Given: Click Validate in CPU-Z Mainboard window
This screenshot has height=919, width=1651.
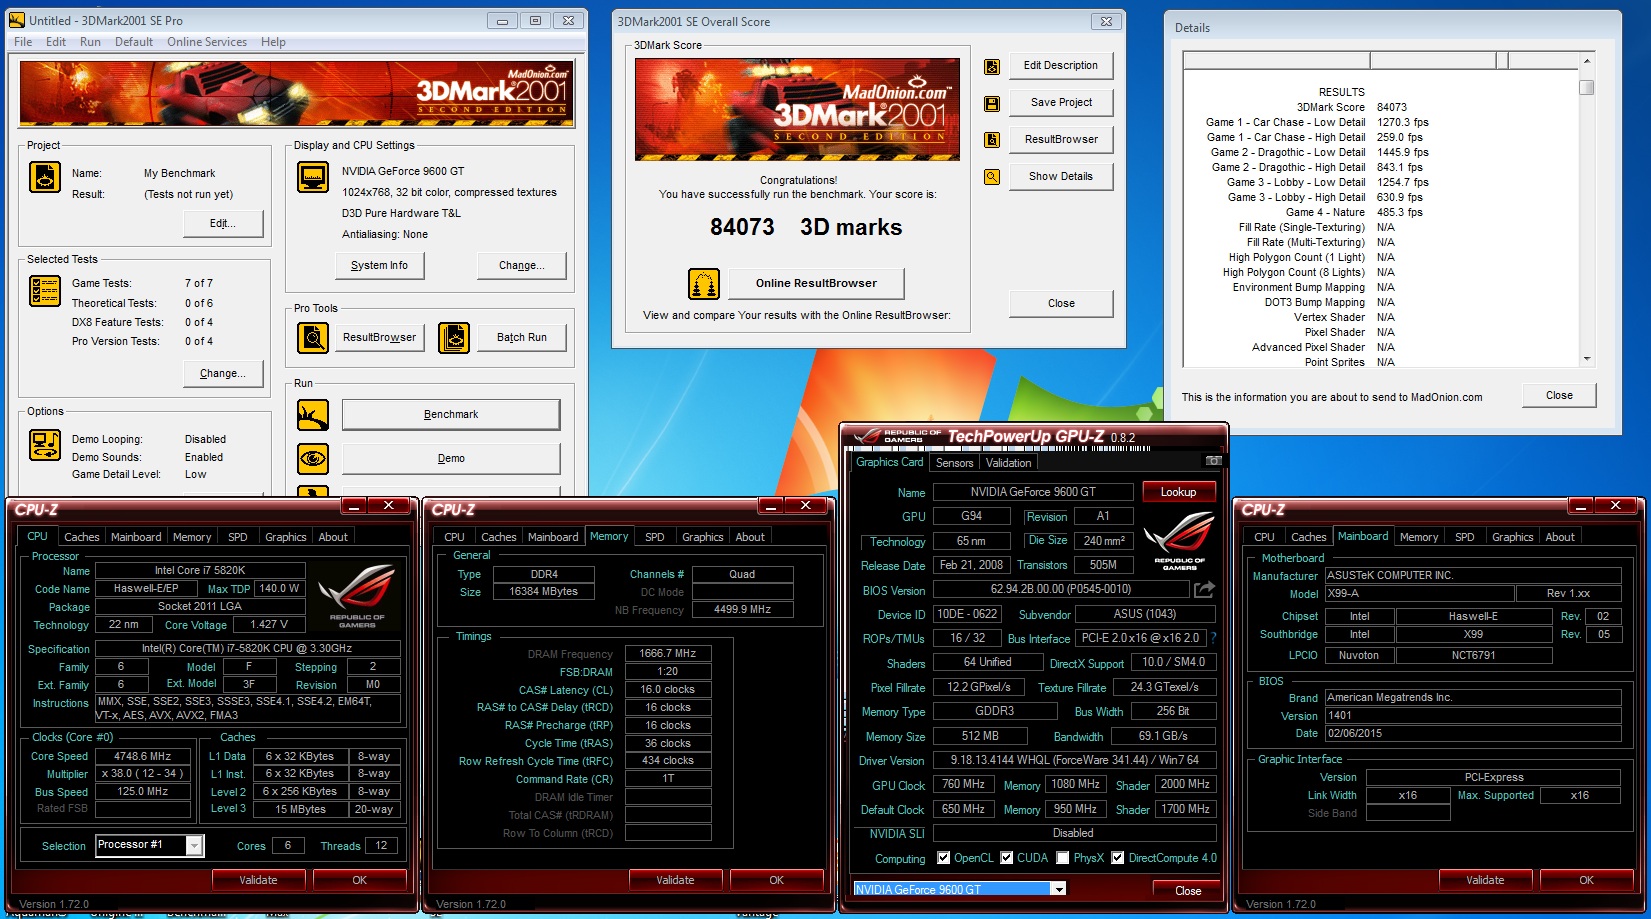Looking at the screenshot, I should [x=1485, y=880].
